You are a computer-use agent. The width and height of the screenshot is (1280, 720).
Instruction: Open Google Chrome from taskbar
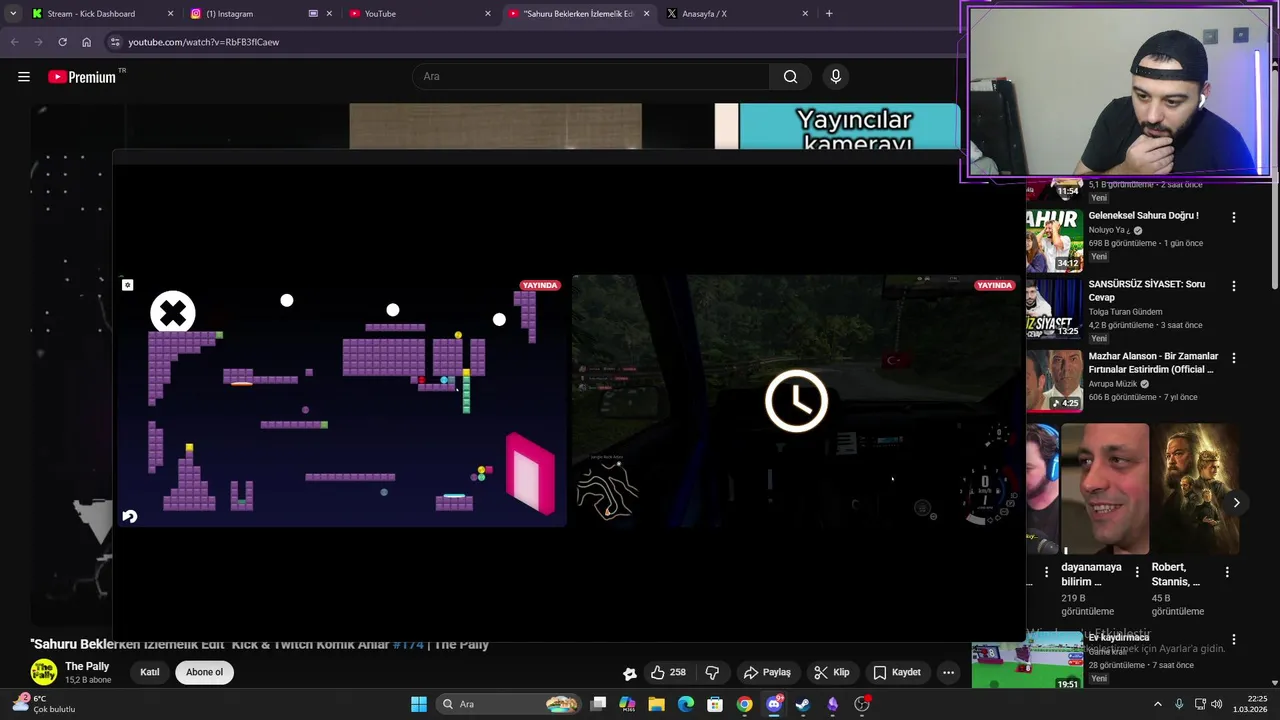tap(745, 704)
